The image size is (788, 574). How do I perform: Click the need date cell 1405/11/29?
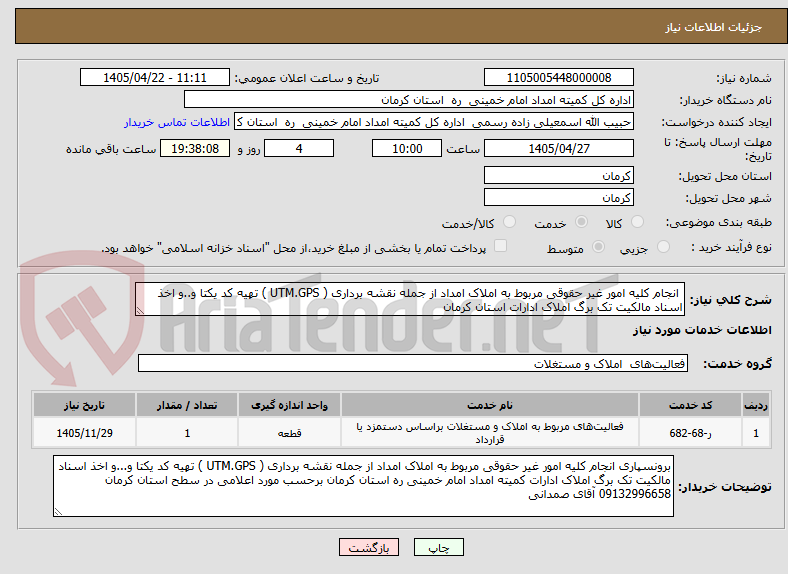coord(84,432)
